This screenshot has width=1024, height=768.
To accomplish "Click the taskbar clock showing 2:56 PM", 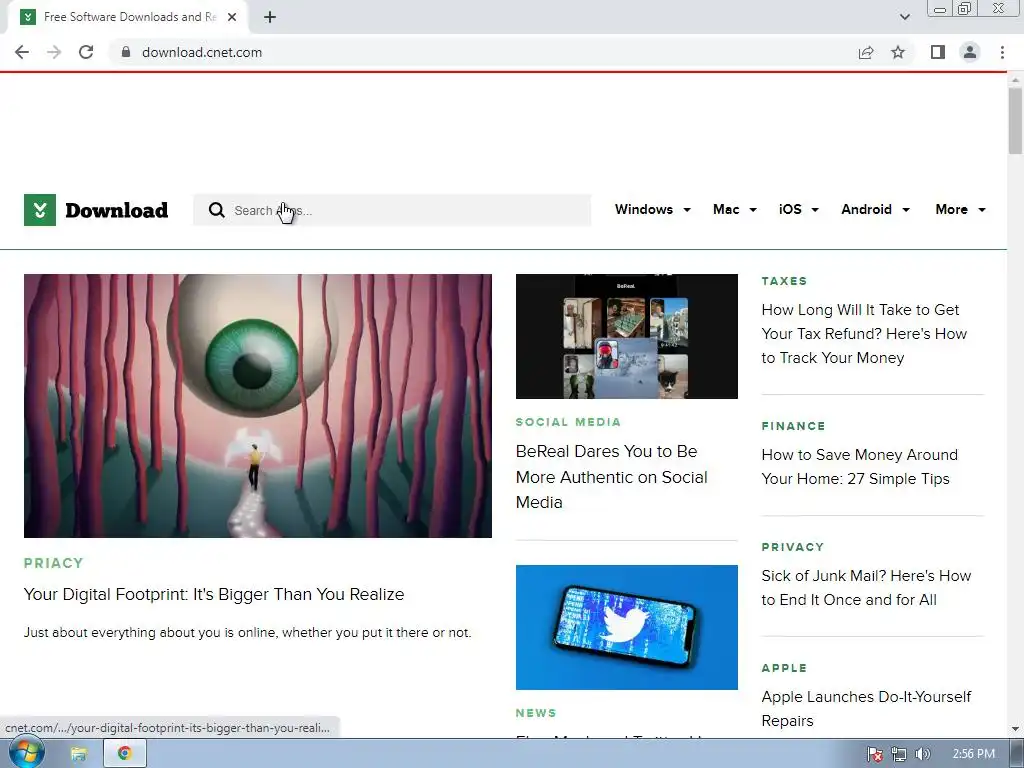I will pos(974,754).
